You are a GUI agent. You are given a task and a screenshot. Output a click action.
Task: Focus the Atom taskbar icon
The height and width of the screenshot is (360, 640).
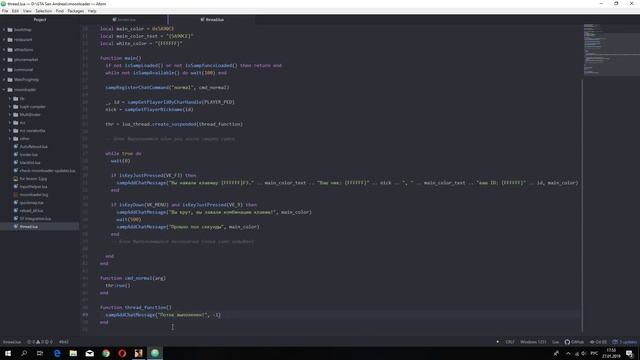(155, 353)
